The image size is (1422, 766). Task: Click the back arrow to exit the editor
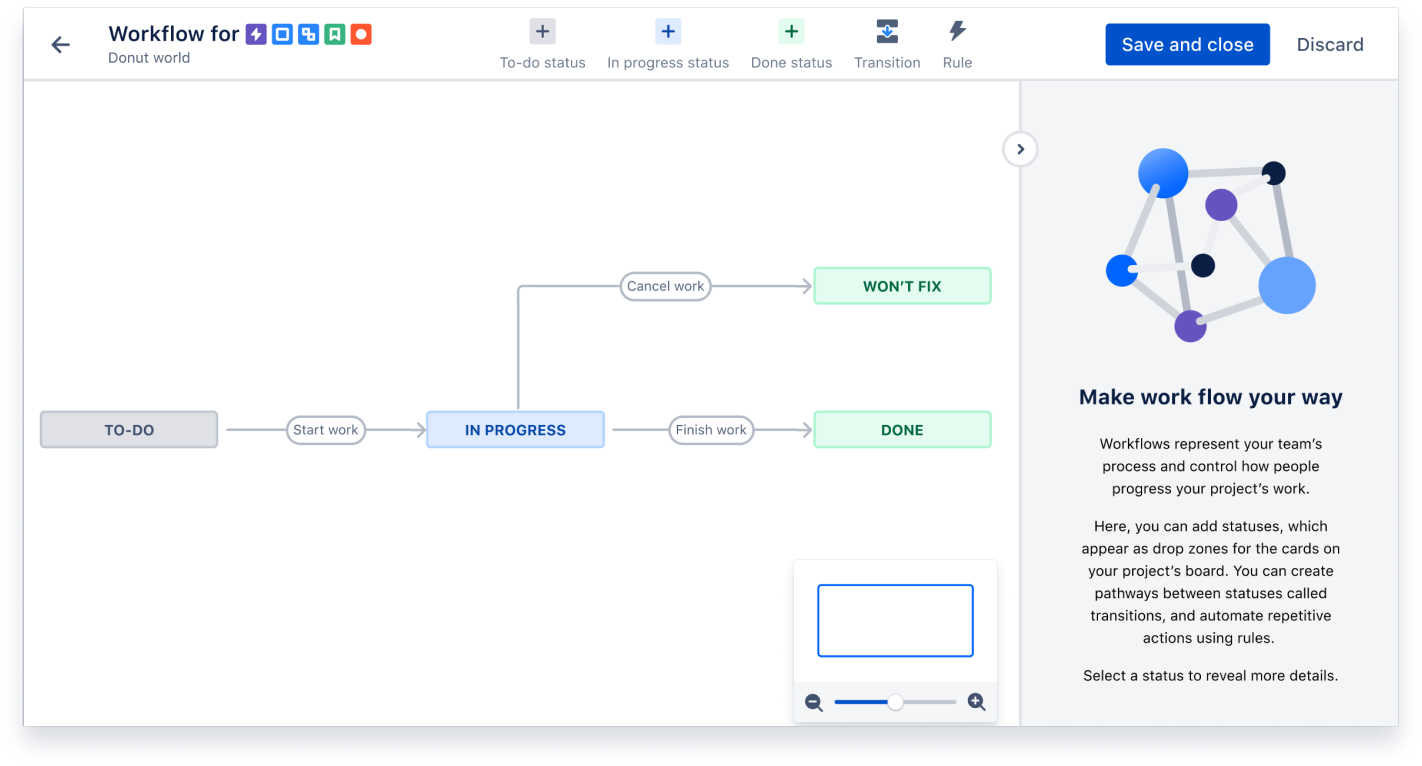60,44
